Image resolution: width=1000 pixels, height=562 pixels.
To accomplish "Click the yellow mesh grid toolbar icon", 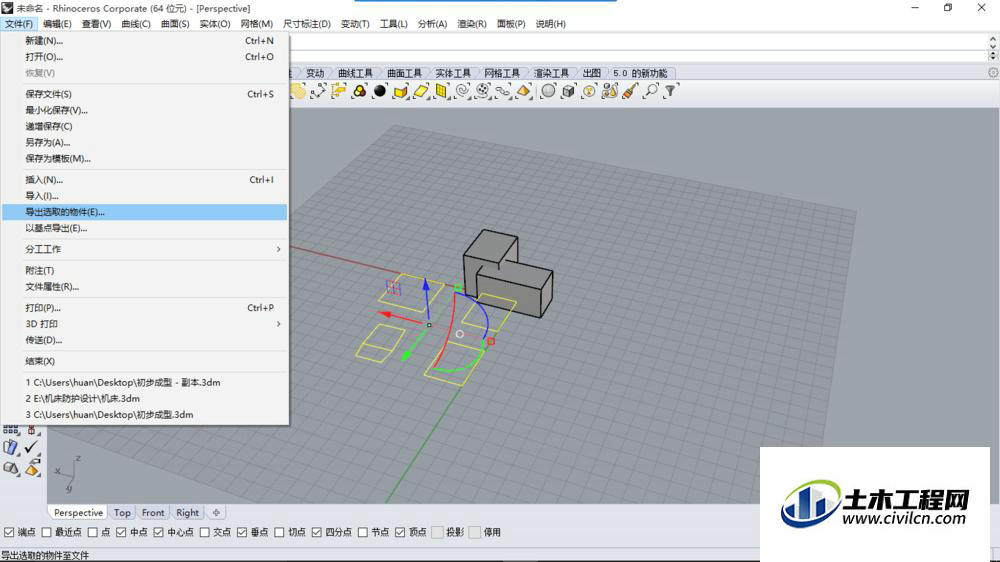I will coord(441,91).
